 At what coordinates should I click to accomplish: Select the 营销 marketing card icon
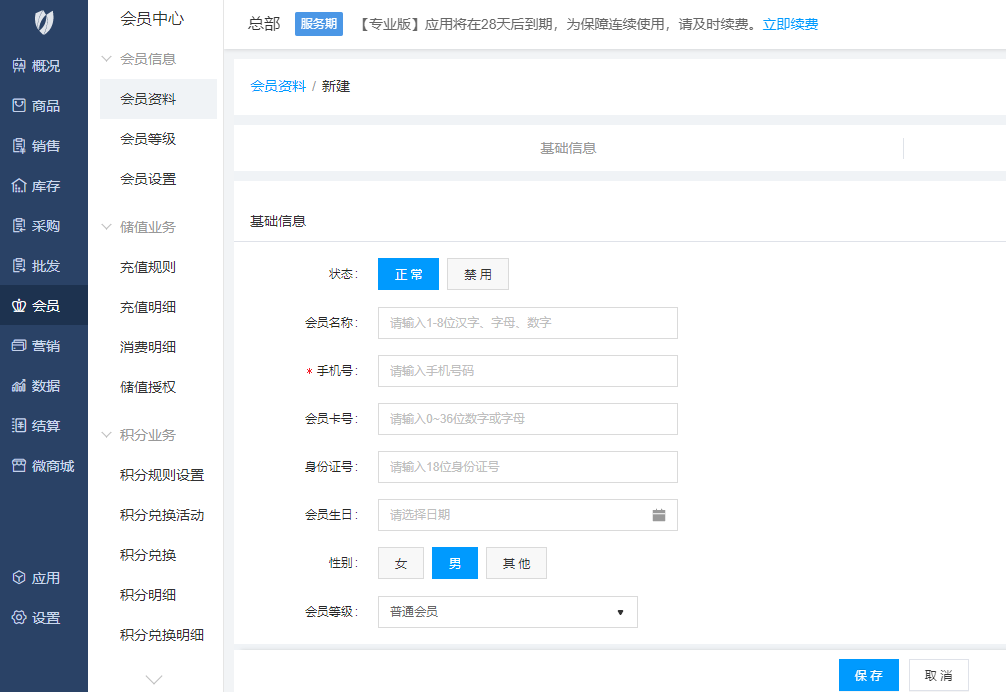point(19,346)
